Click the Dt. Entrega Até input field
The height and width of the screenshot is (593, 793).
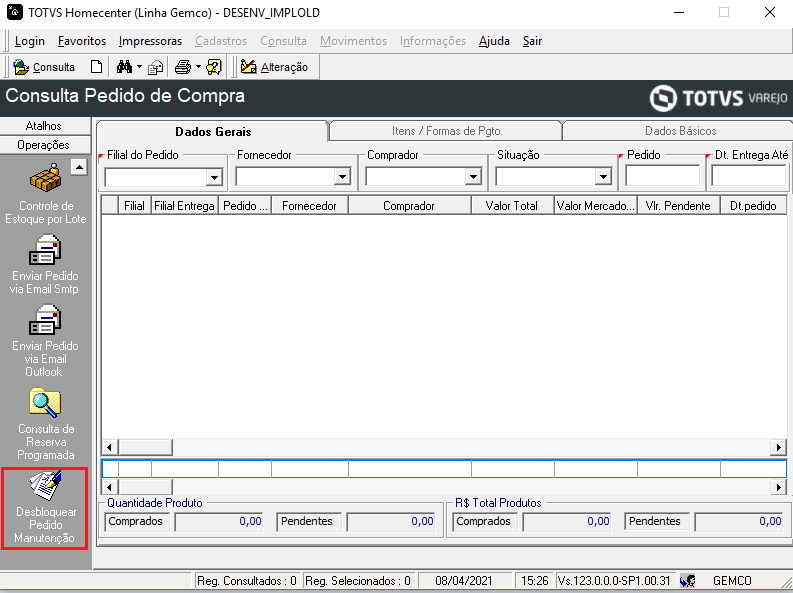pyautogui.click(x=750, y=176)
